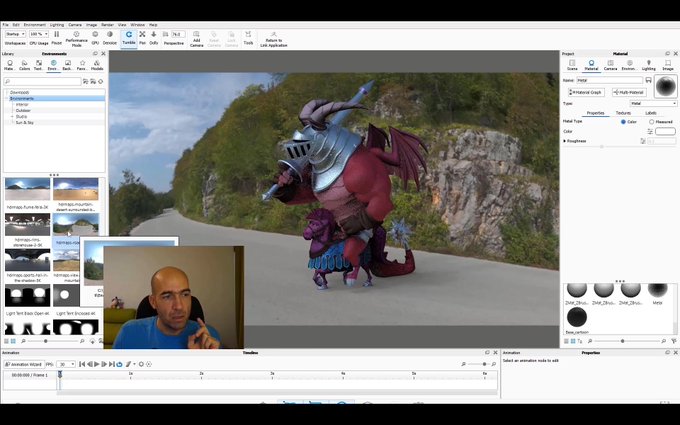This screenshot has height=425, width=680.
Task: Launch the Animation Wizard
Action: point(23,364)
